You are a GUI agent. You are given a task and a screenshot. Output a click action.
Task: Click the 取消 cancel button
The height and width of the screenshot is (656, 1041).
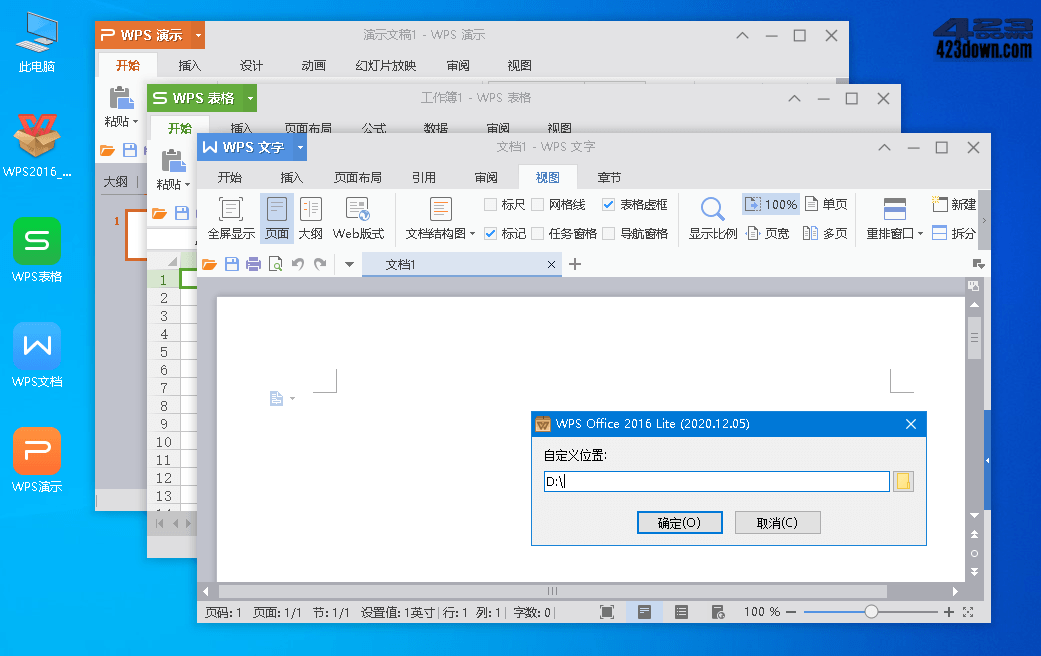click(x=778, y=522)
